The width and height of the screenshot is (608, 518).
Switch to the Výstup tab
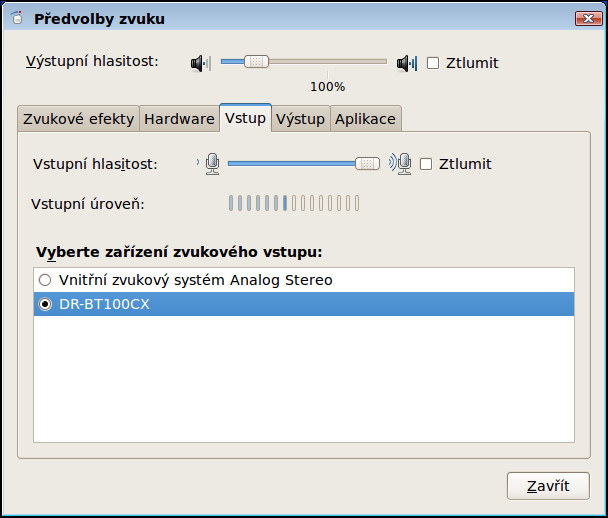[x=301, y=119]
